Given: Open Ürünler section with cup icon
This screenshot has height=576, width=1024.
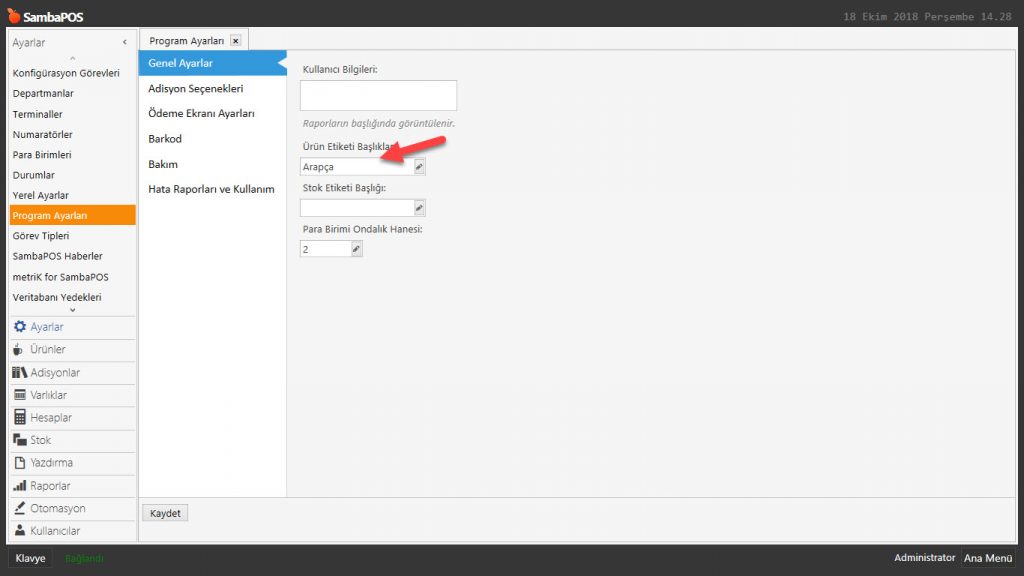Looking at the screenshot, I should [x=48, y=350].
